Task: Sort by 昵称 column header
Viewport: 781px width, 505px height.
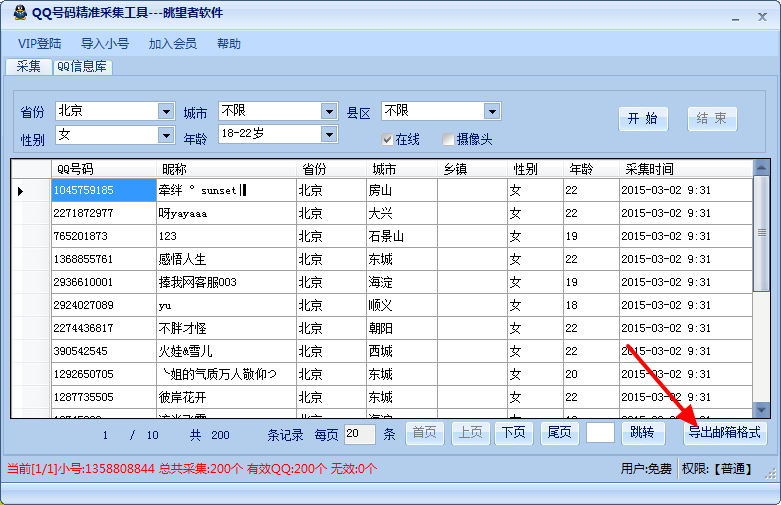Action: click(x=227, y=169)
